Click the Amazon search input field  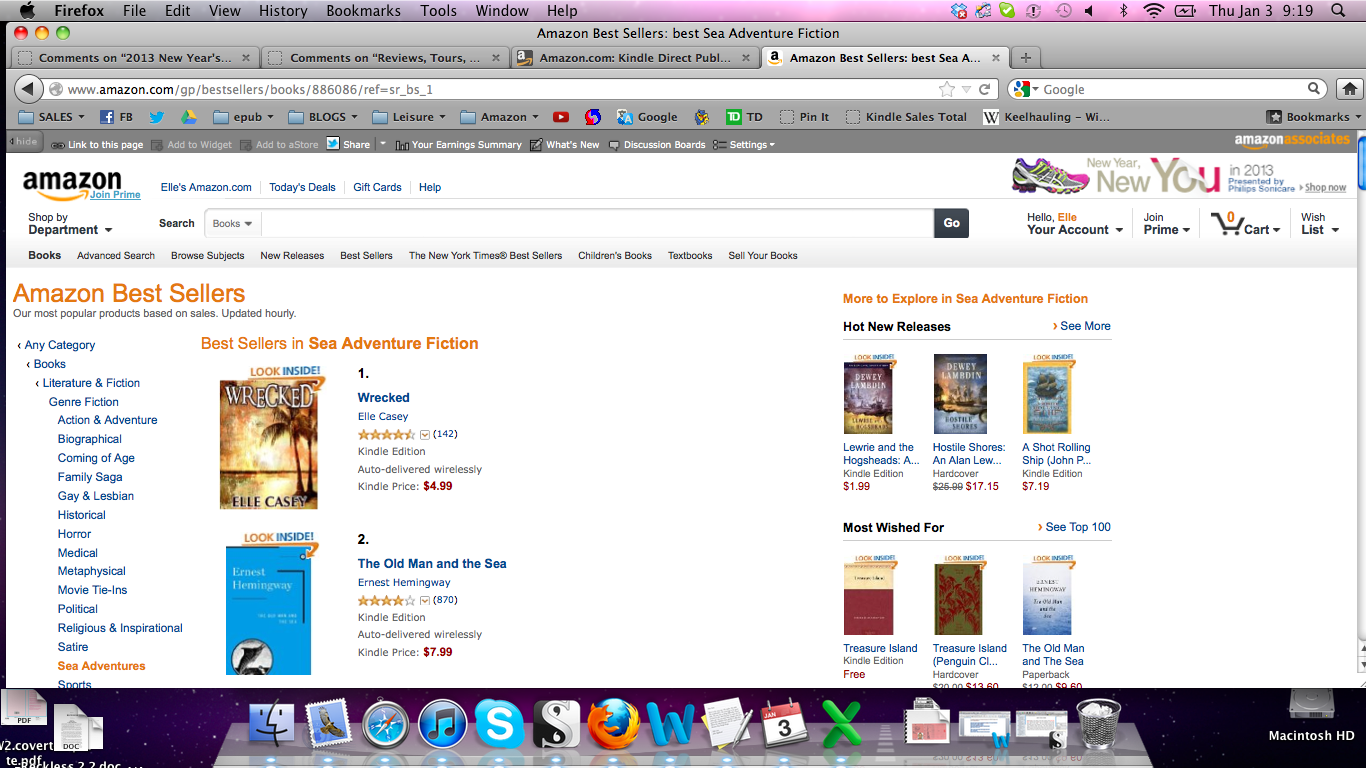[x=597, y=223]
